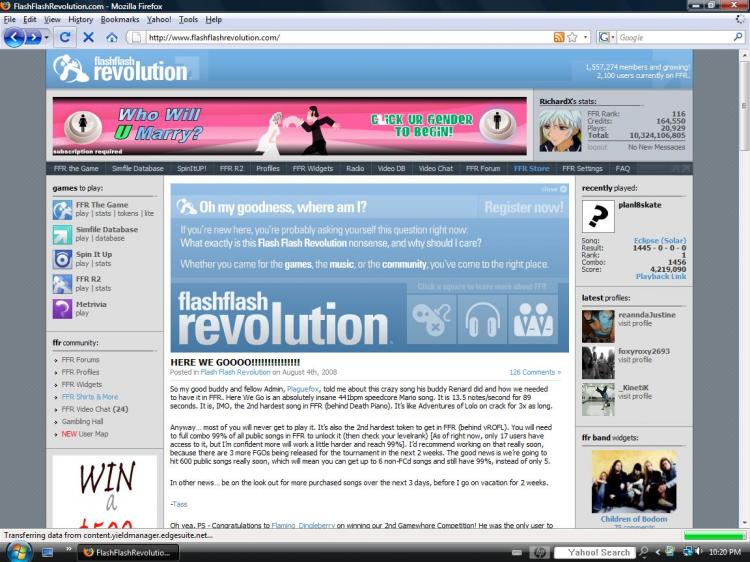Focus the Google search box
The image size is (750, 562).
674,37
